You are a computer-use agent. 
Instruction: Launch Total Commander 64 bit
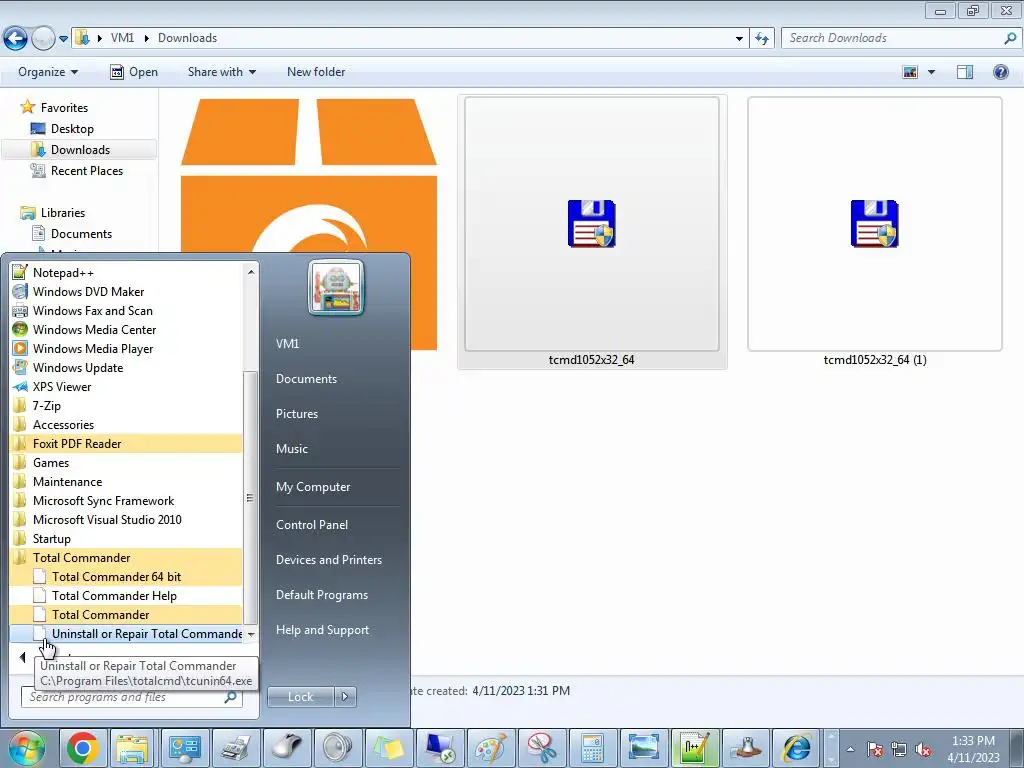[126, 575]
